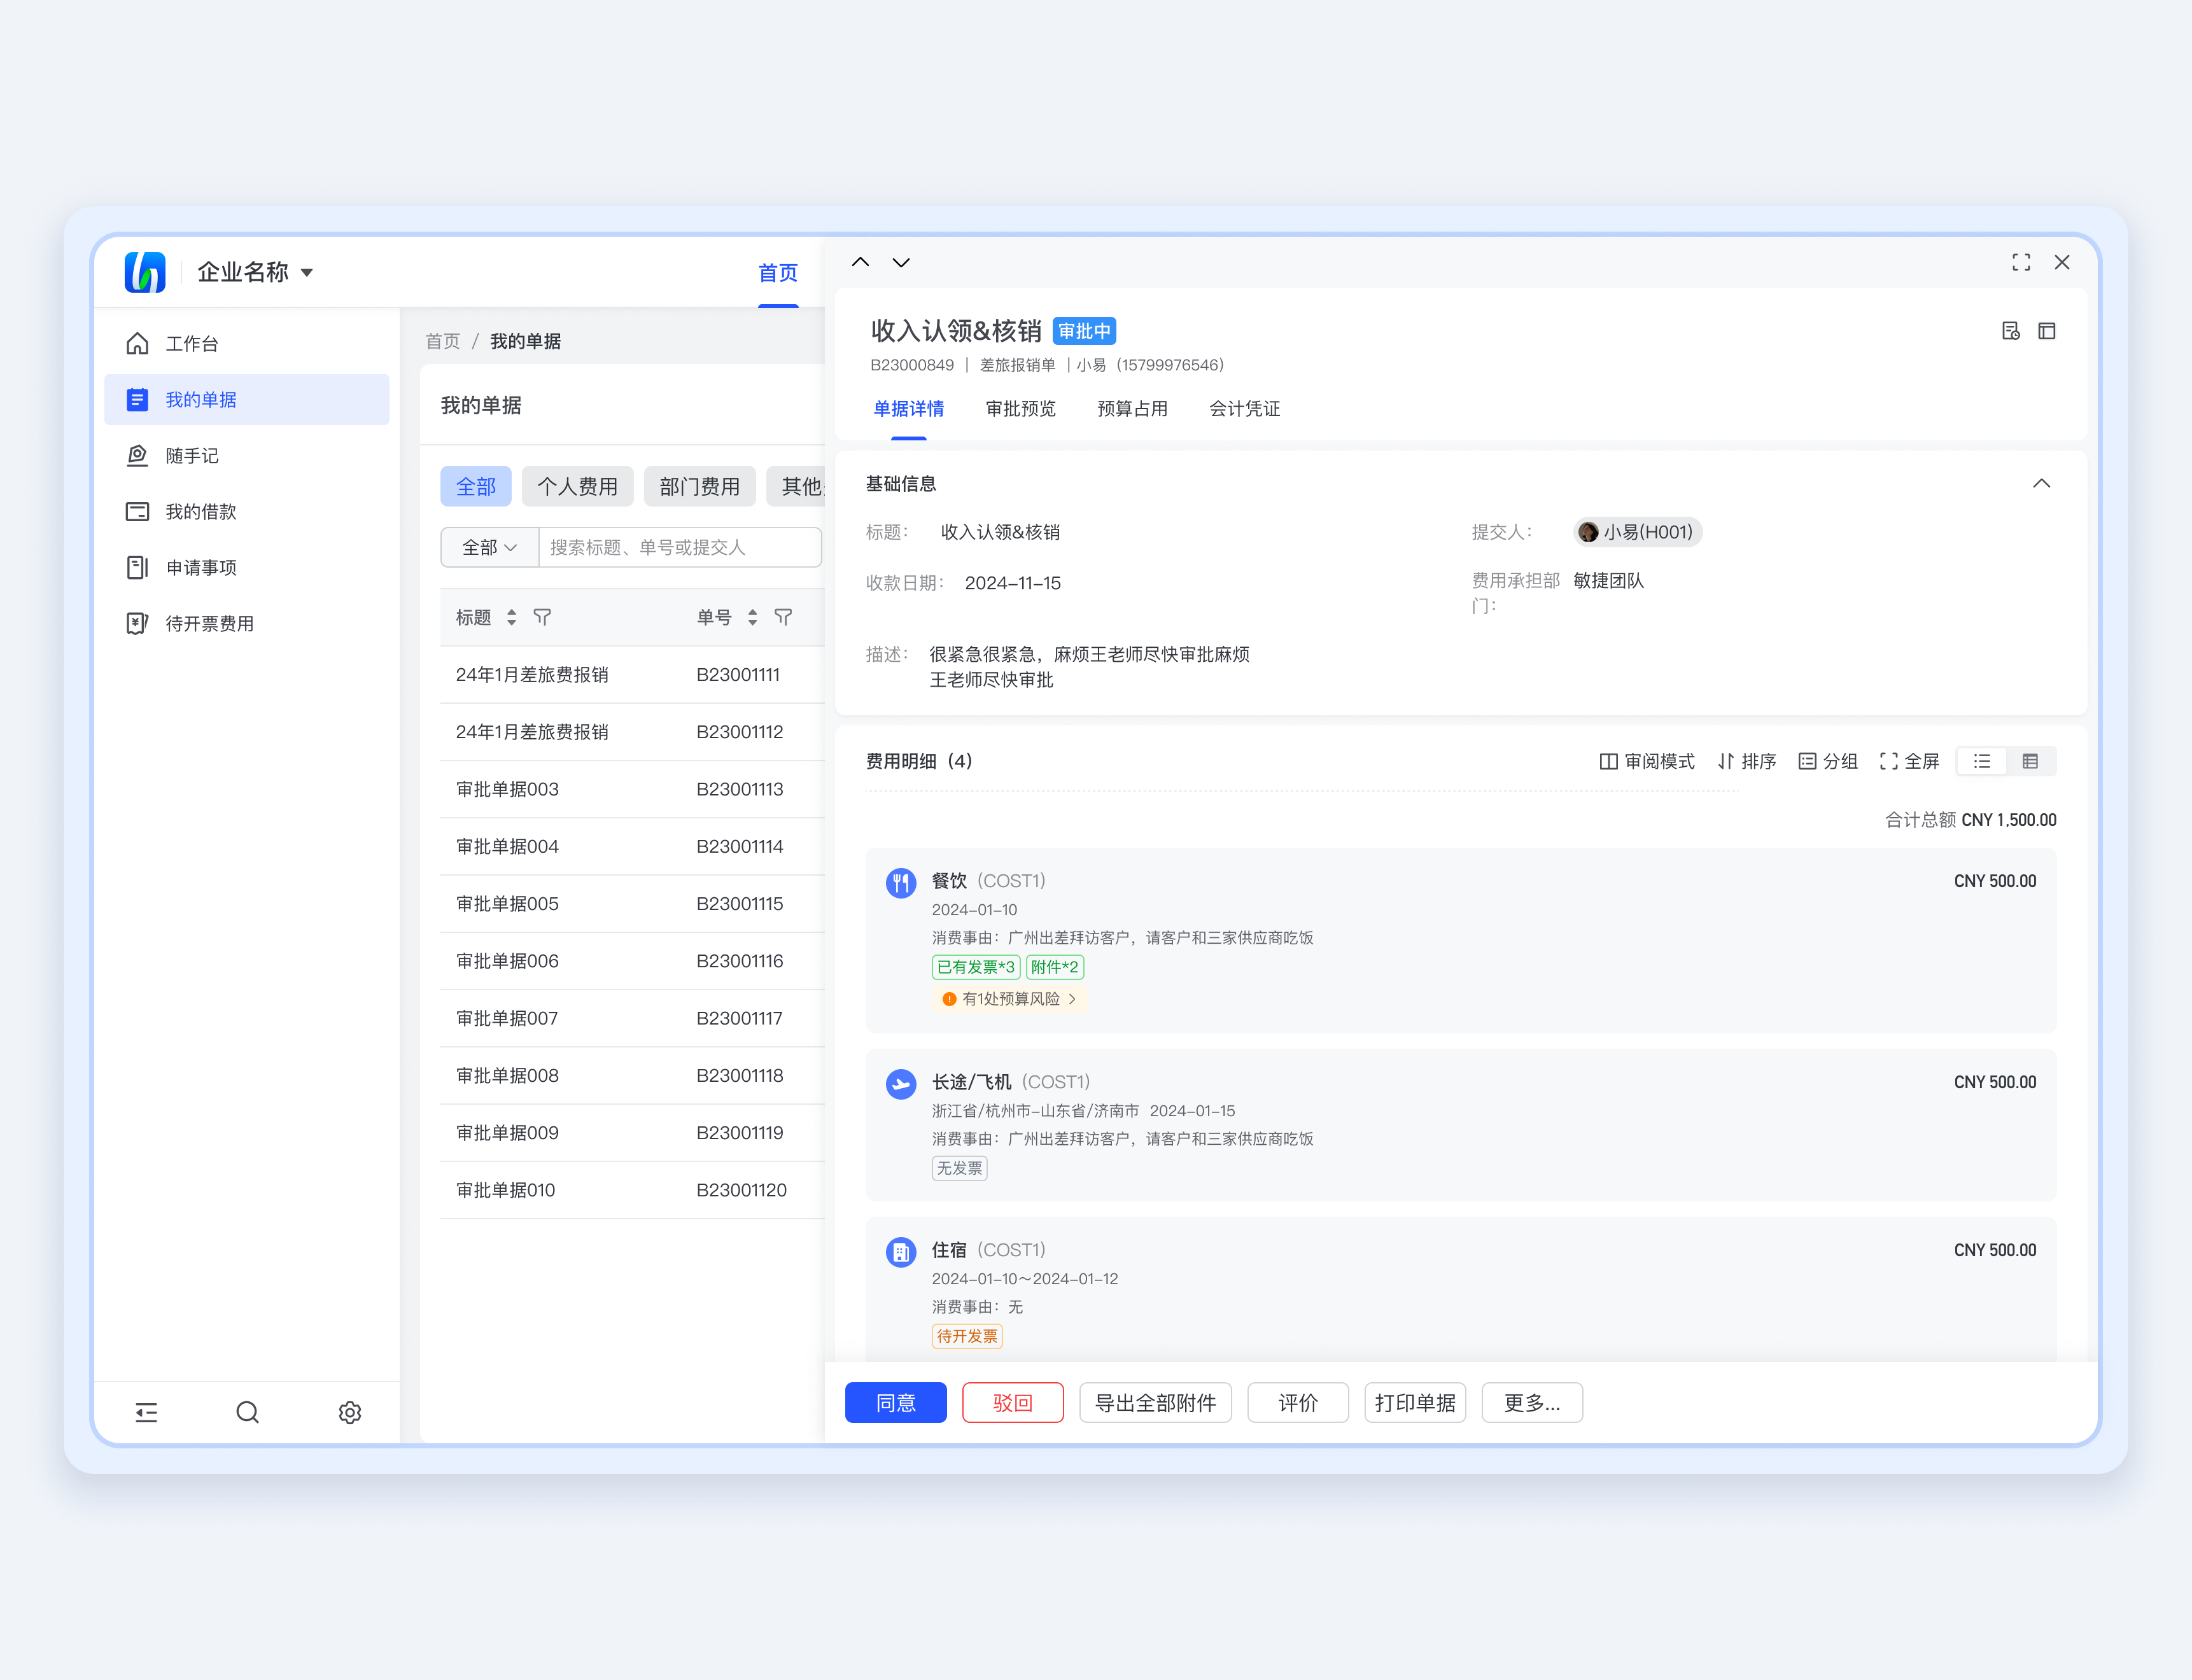2192x1680 pixels.
Task: Click the filter icon next to 标题 column
Action: 542,617
